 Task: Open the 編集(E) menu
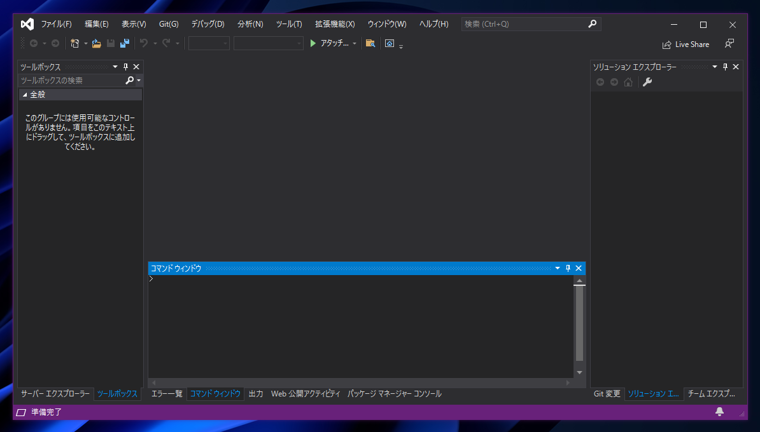(96, 24)
